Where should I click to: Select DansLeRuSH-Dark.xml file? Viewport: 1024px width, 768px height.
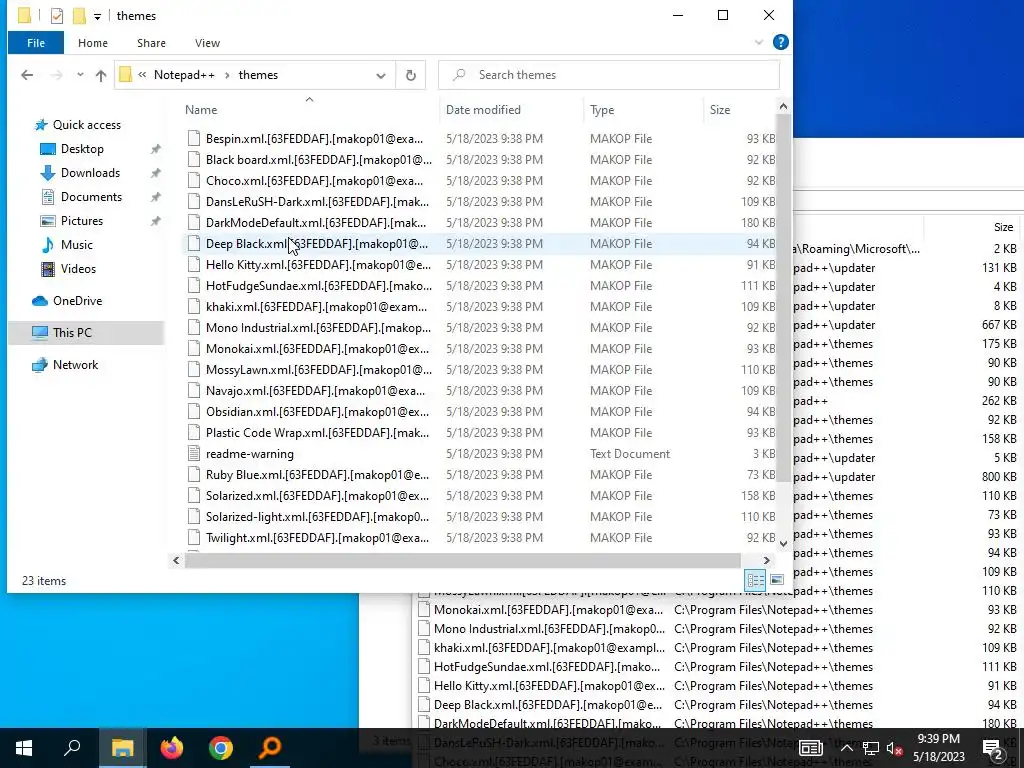[x=480, y=202]
